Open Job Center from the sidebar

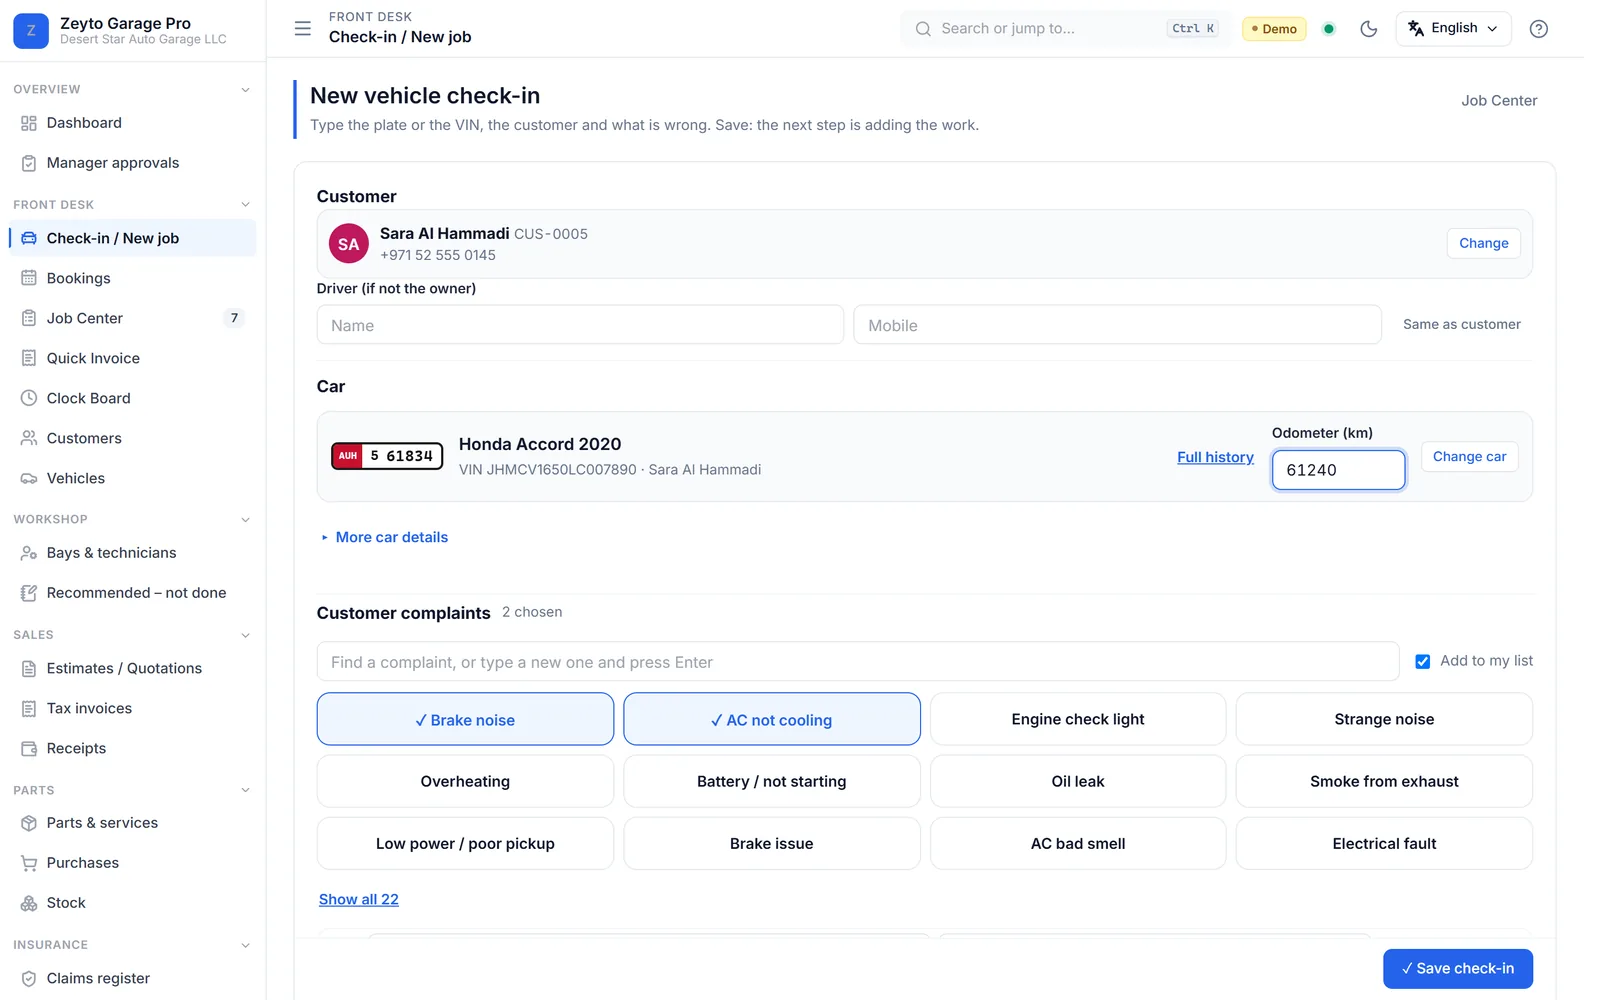pyautogui.click(x=132, y=318)
